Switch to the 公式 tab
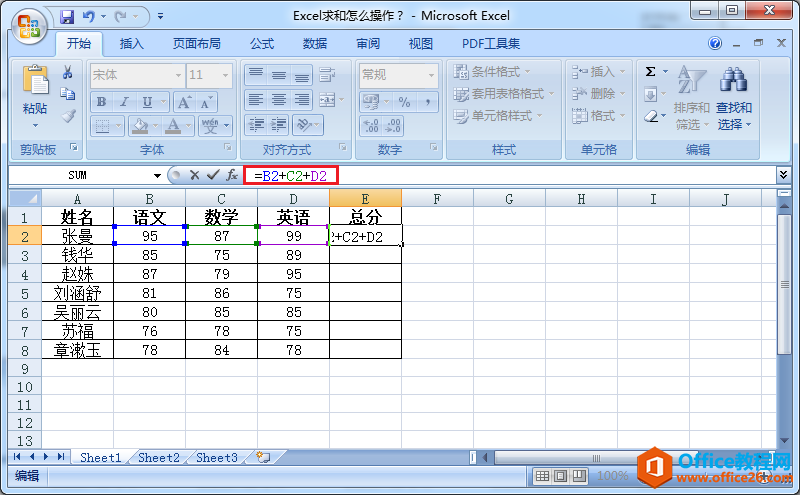This screenshot has width=800, height=495. coord(262,44)
